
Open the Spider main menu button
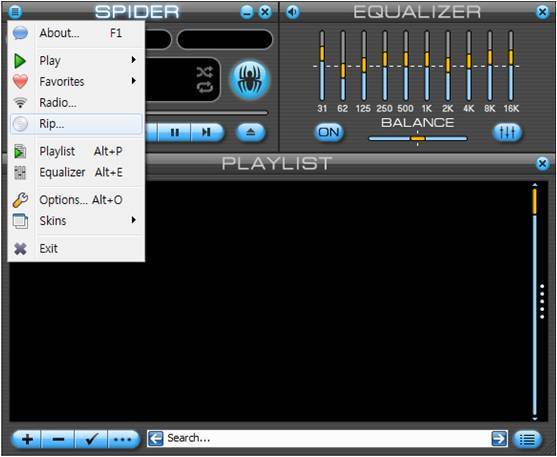[15, 12]
